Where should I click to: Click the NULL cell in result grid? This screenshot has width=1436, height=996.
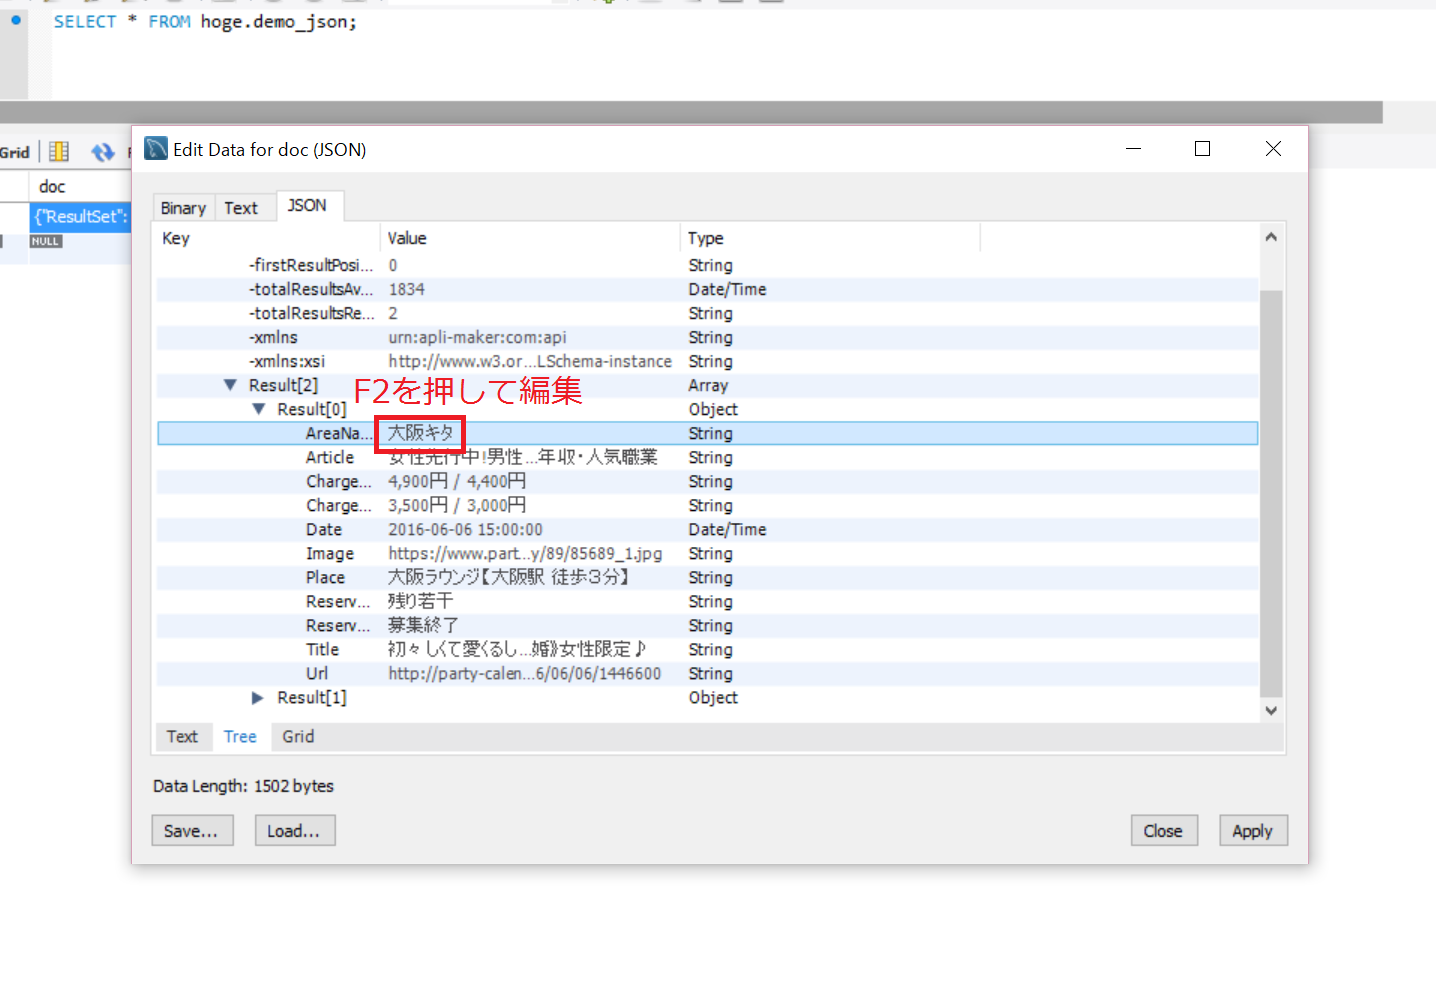point(46,241)
